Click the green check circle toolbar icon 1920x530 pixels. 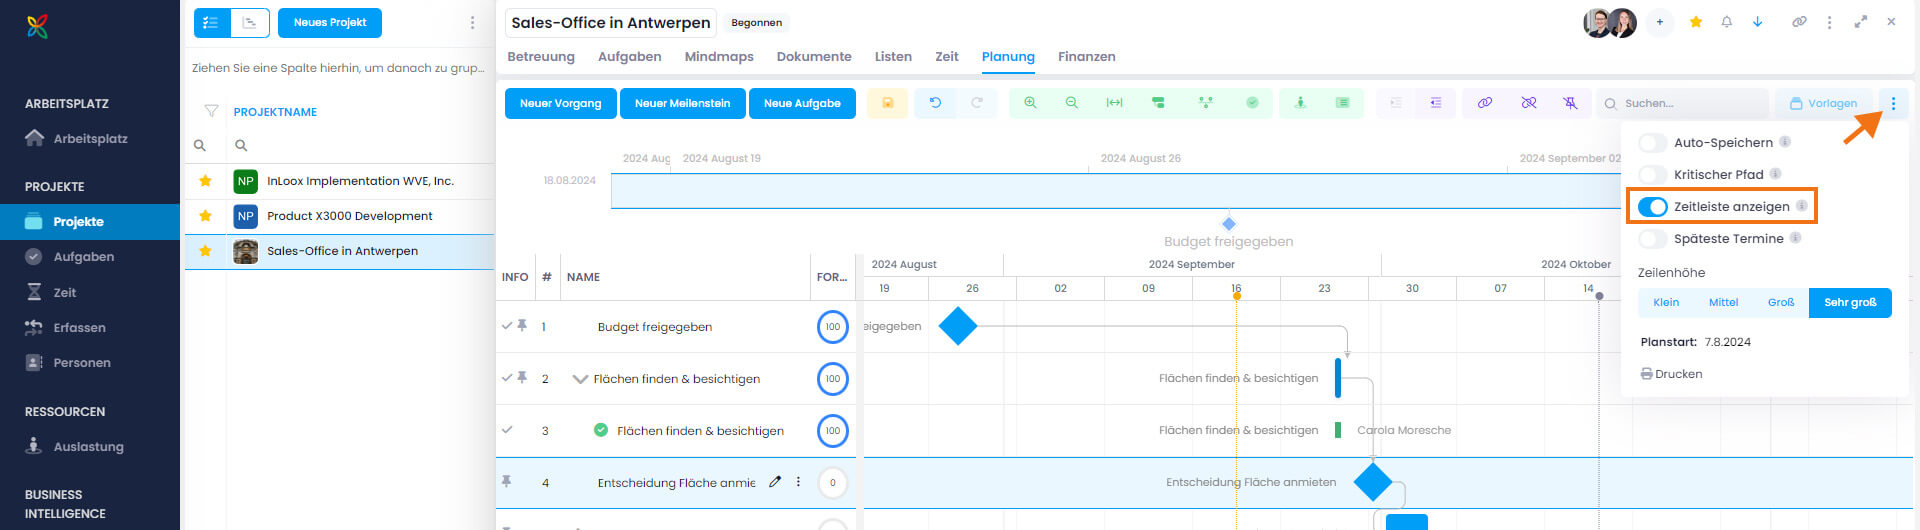click(1252, 103)
